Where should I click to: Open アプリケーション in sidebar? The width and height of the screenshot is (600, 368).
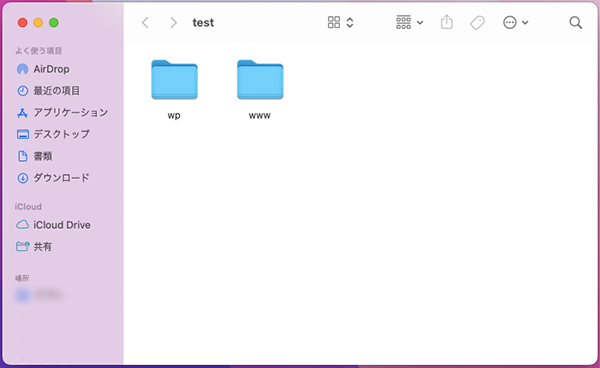tap(62, 112)
